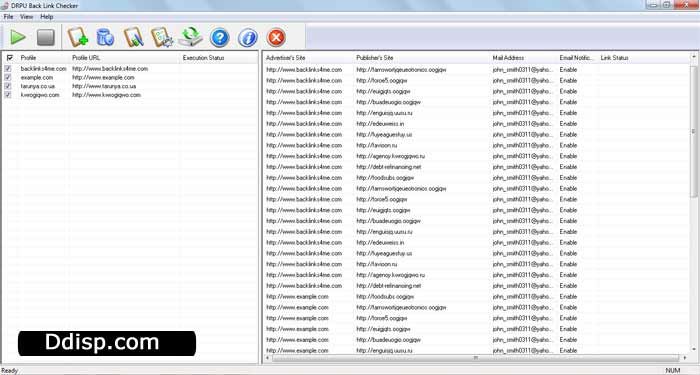700x375 pixels.
Task: Uncheck the example.com profile checkbox
Action: (x=8, y=77)
